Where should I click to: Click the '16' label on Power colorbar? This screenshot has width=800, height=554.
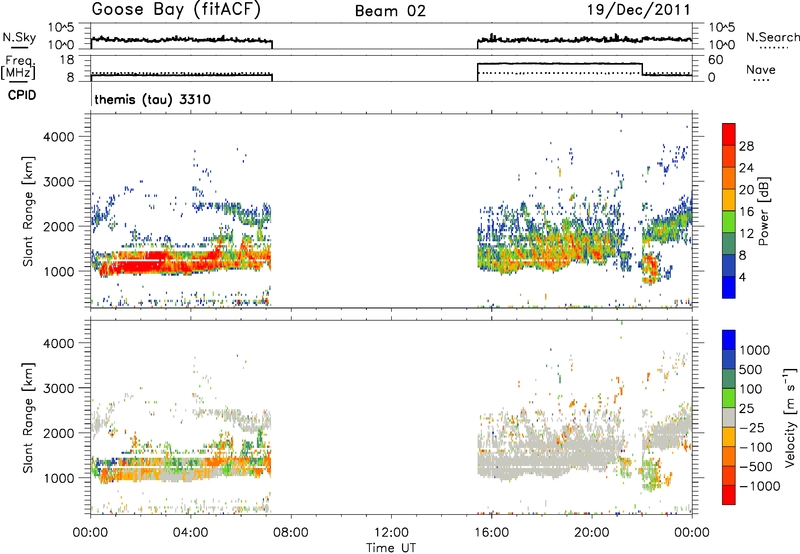tap(746, 212)
